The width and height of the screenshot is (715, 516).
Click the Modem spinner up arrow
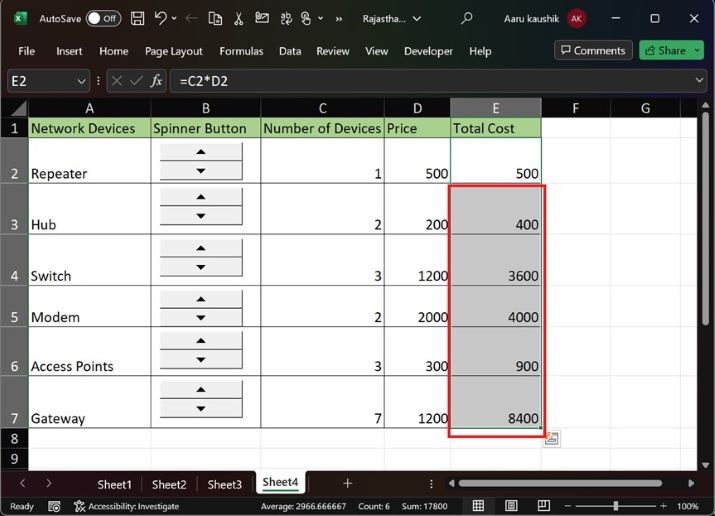click(201, 299)
